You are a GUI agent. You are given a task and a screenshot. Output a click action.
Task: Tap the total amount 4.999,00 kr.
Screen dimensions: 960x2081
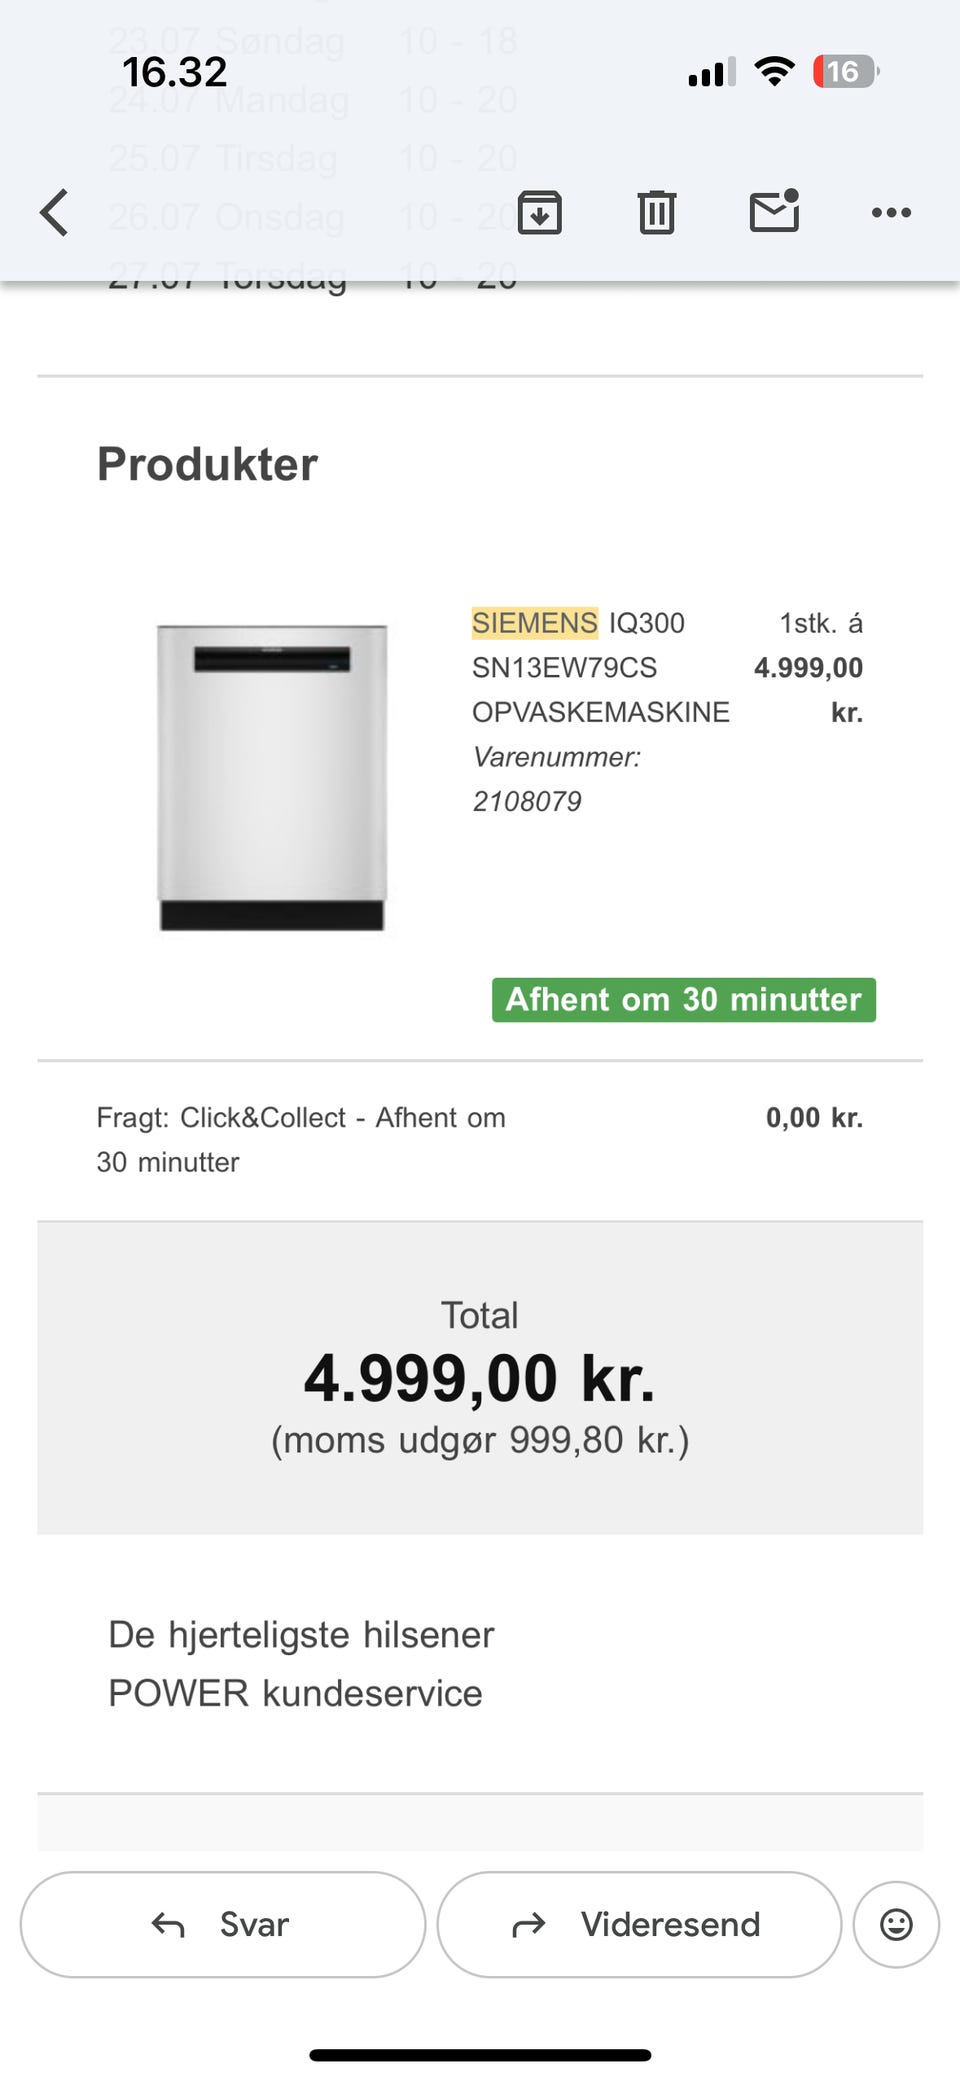pyautogui.click(x=480, y=1378)
